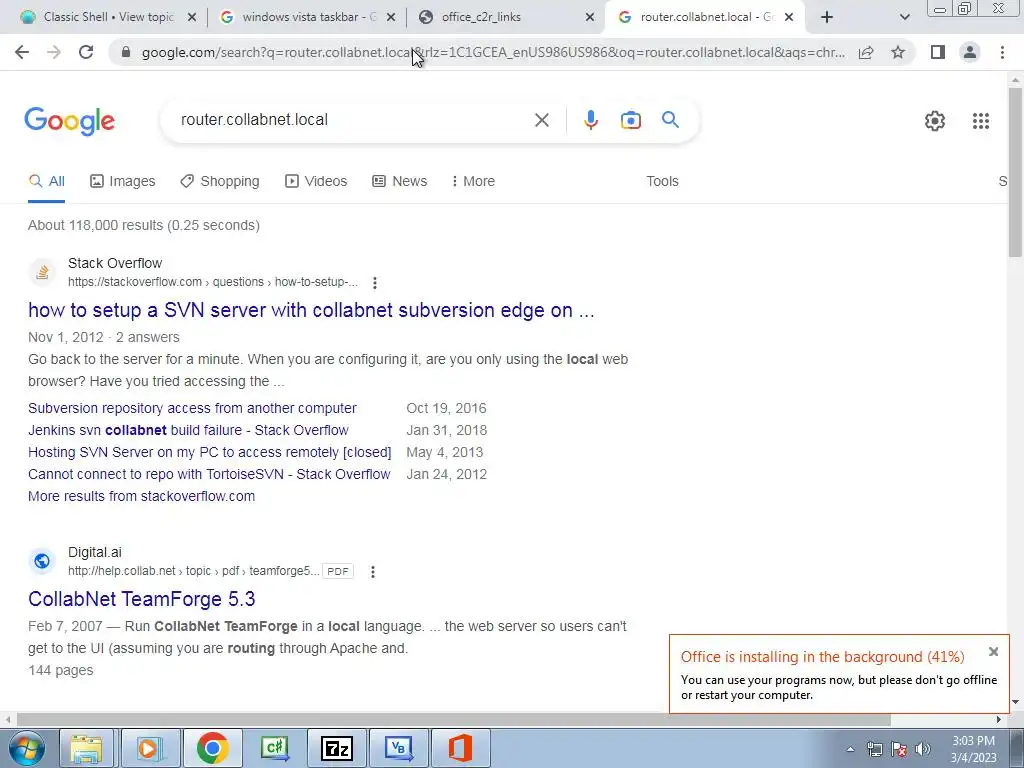Select the Videos search tab
This screenshot has height=768, width=1024.
[316, 181]
